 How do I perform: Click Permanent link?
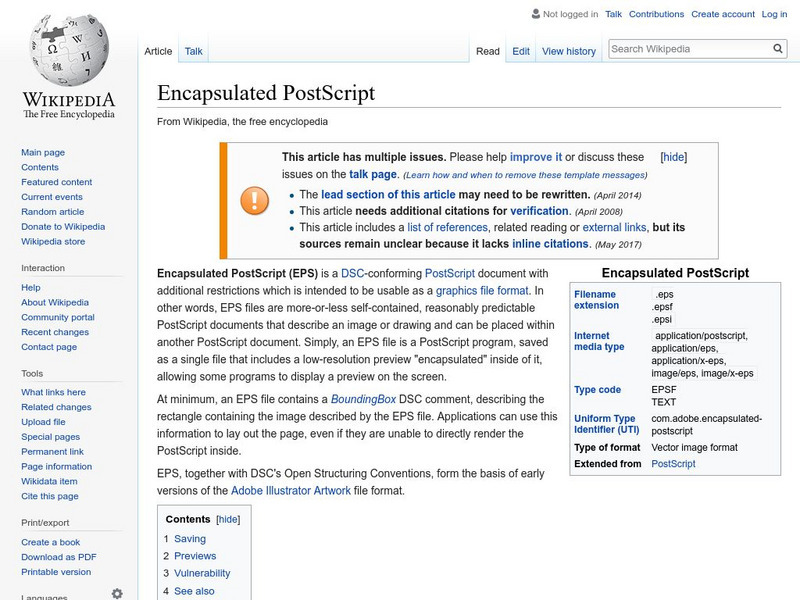[53, 451]
